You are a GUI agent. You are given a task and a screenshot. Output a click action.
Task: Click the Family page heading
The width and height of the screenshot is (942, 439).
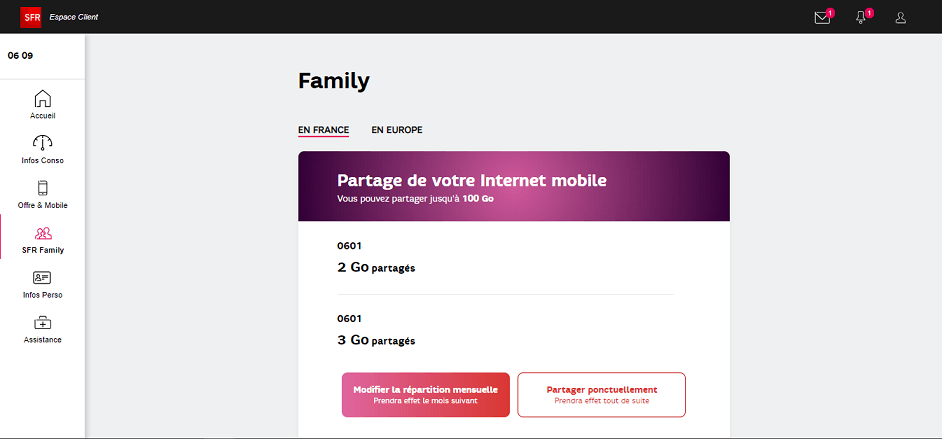click(334, 81)
